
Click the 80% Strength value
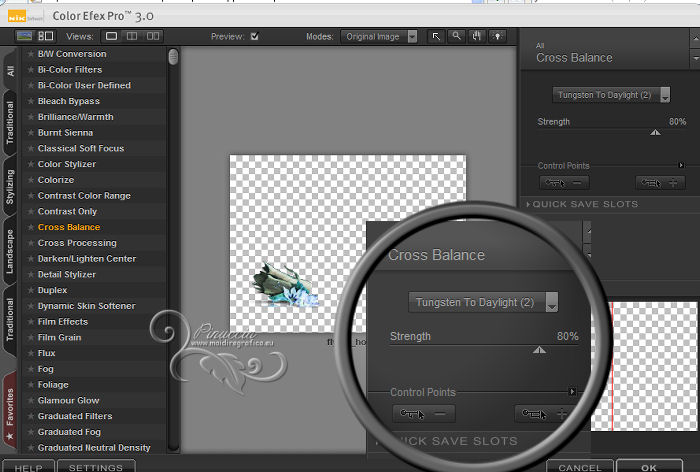677,121
